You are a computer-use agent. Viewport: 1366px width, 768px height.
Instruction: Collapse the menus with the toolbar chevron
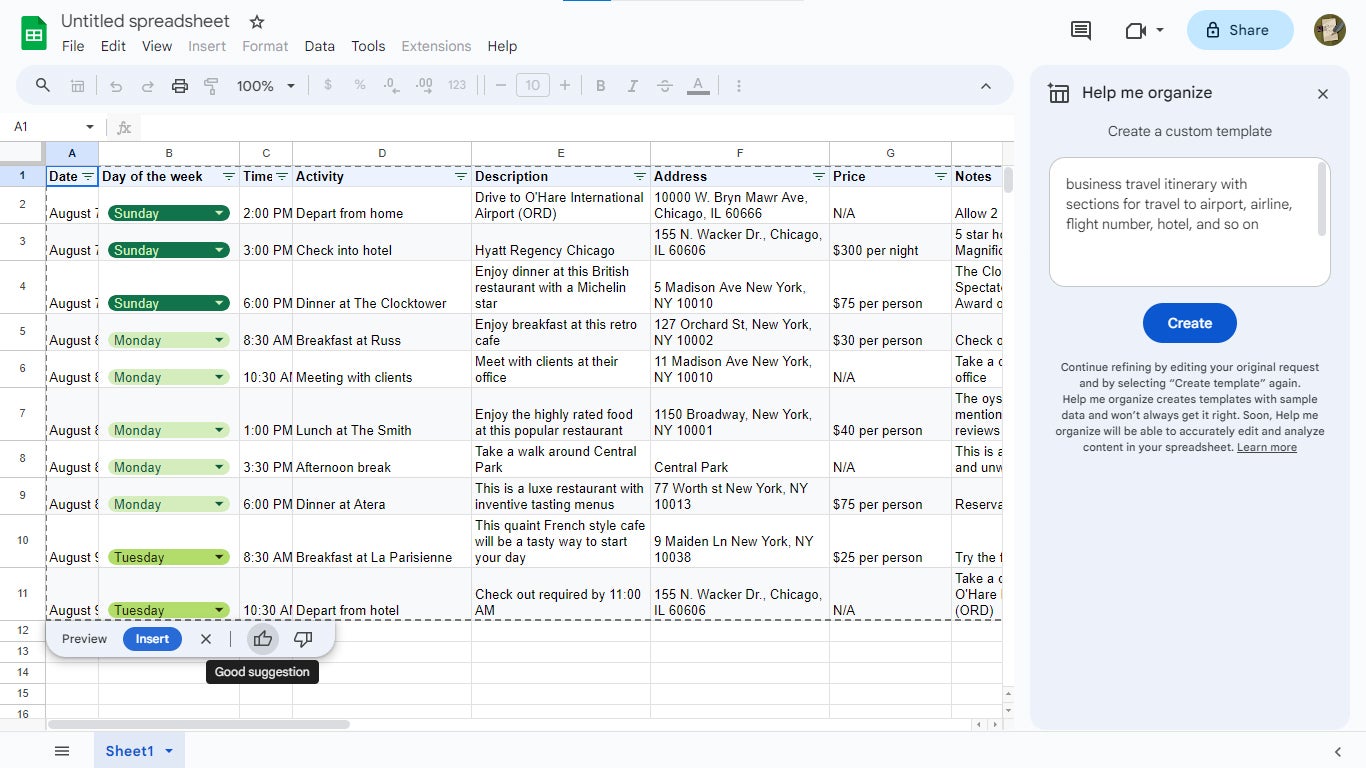pyautogui.click(x=986, y=86)
